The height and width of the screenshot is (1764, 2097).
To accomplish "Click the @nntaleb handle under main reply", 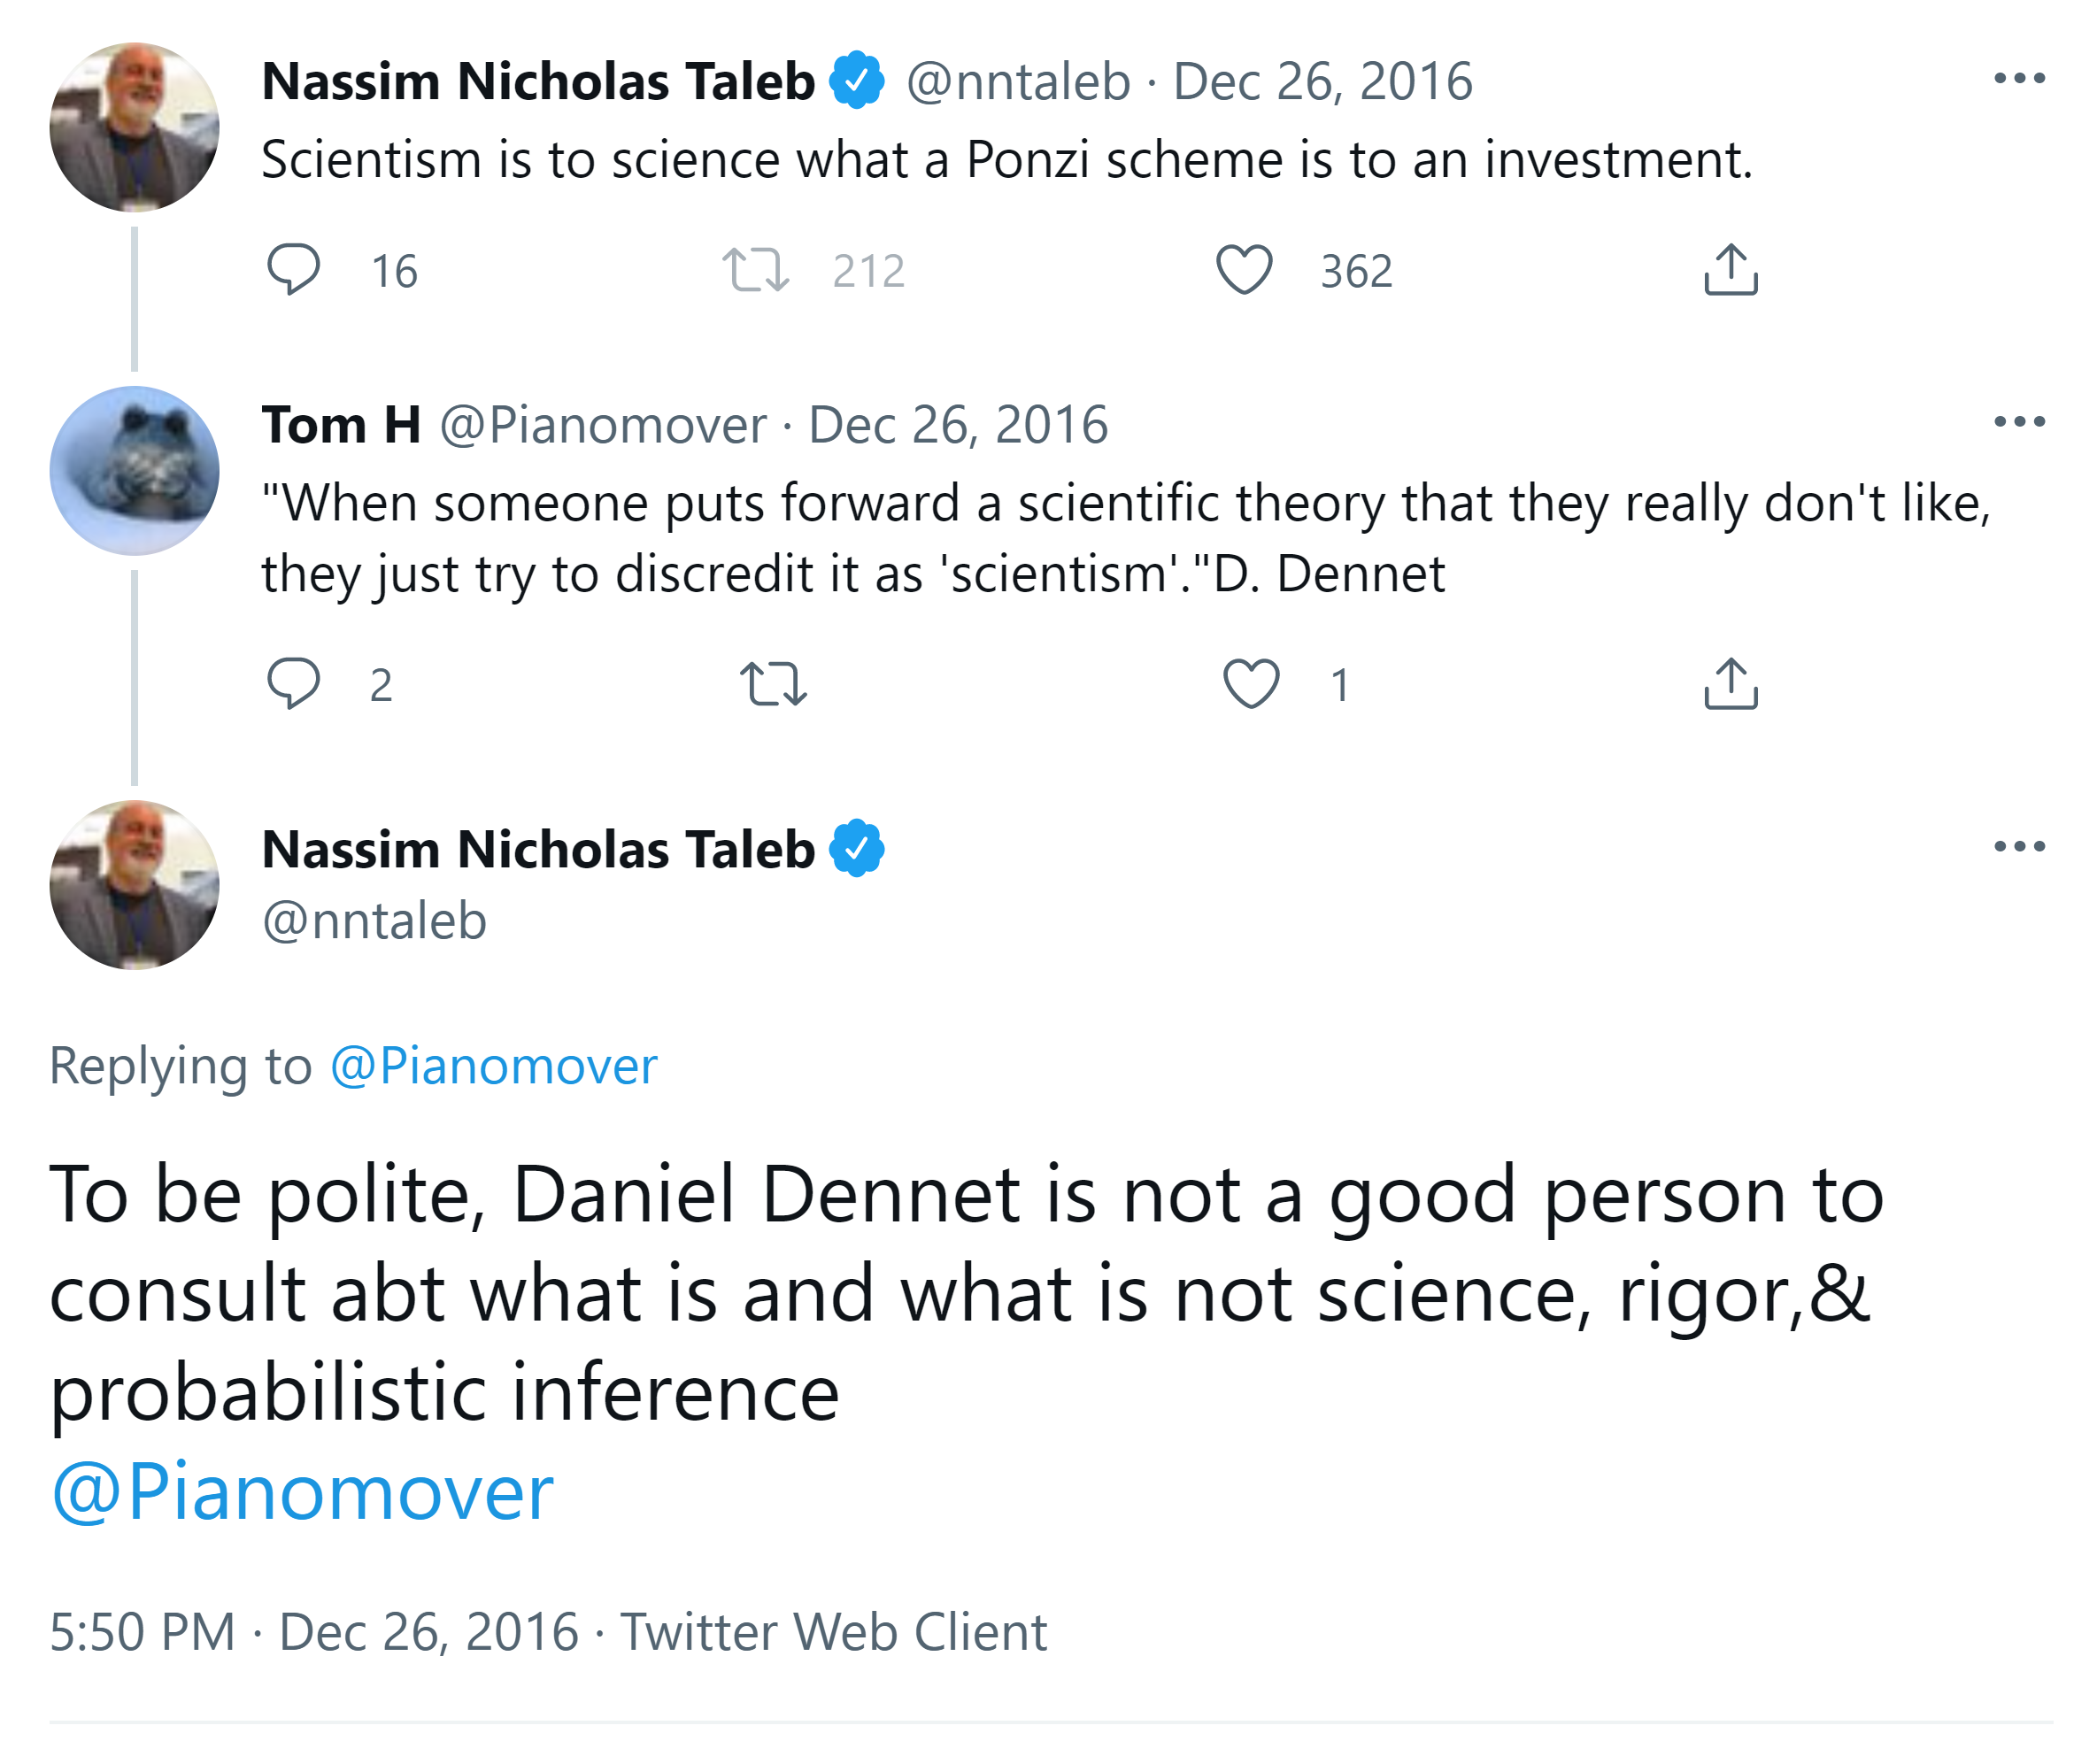I will pyautogui.click(x=374, y=921).
